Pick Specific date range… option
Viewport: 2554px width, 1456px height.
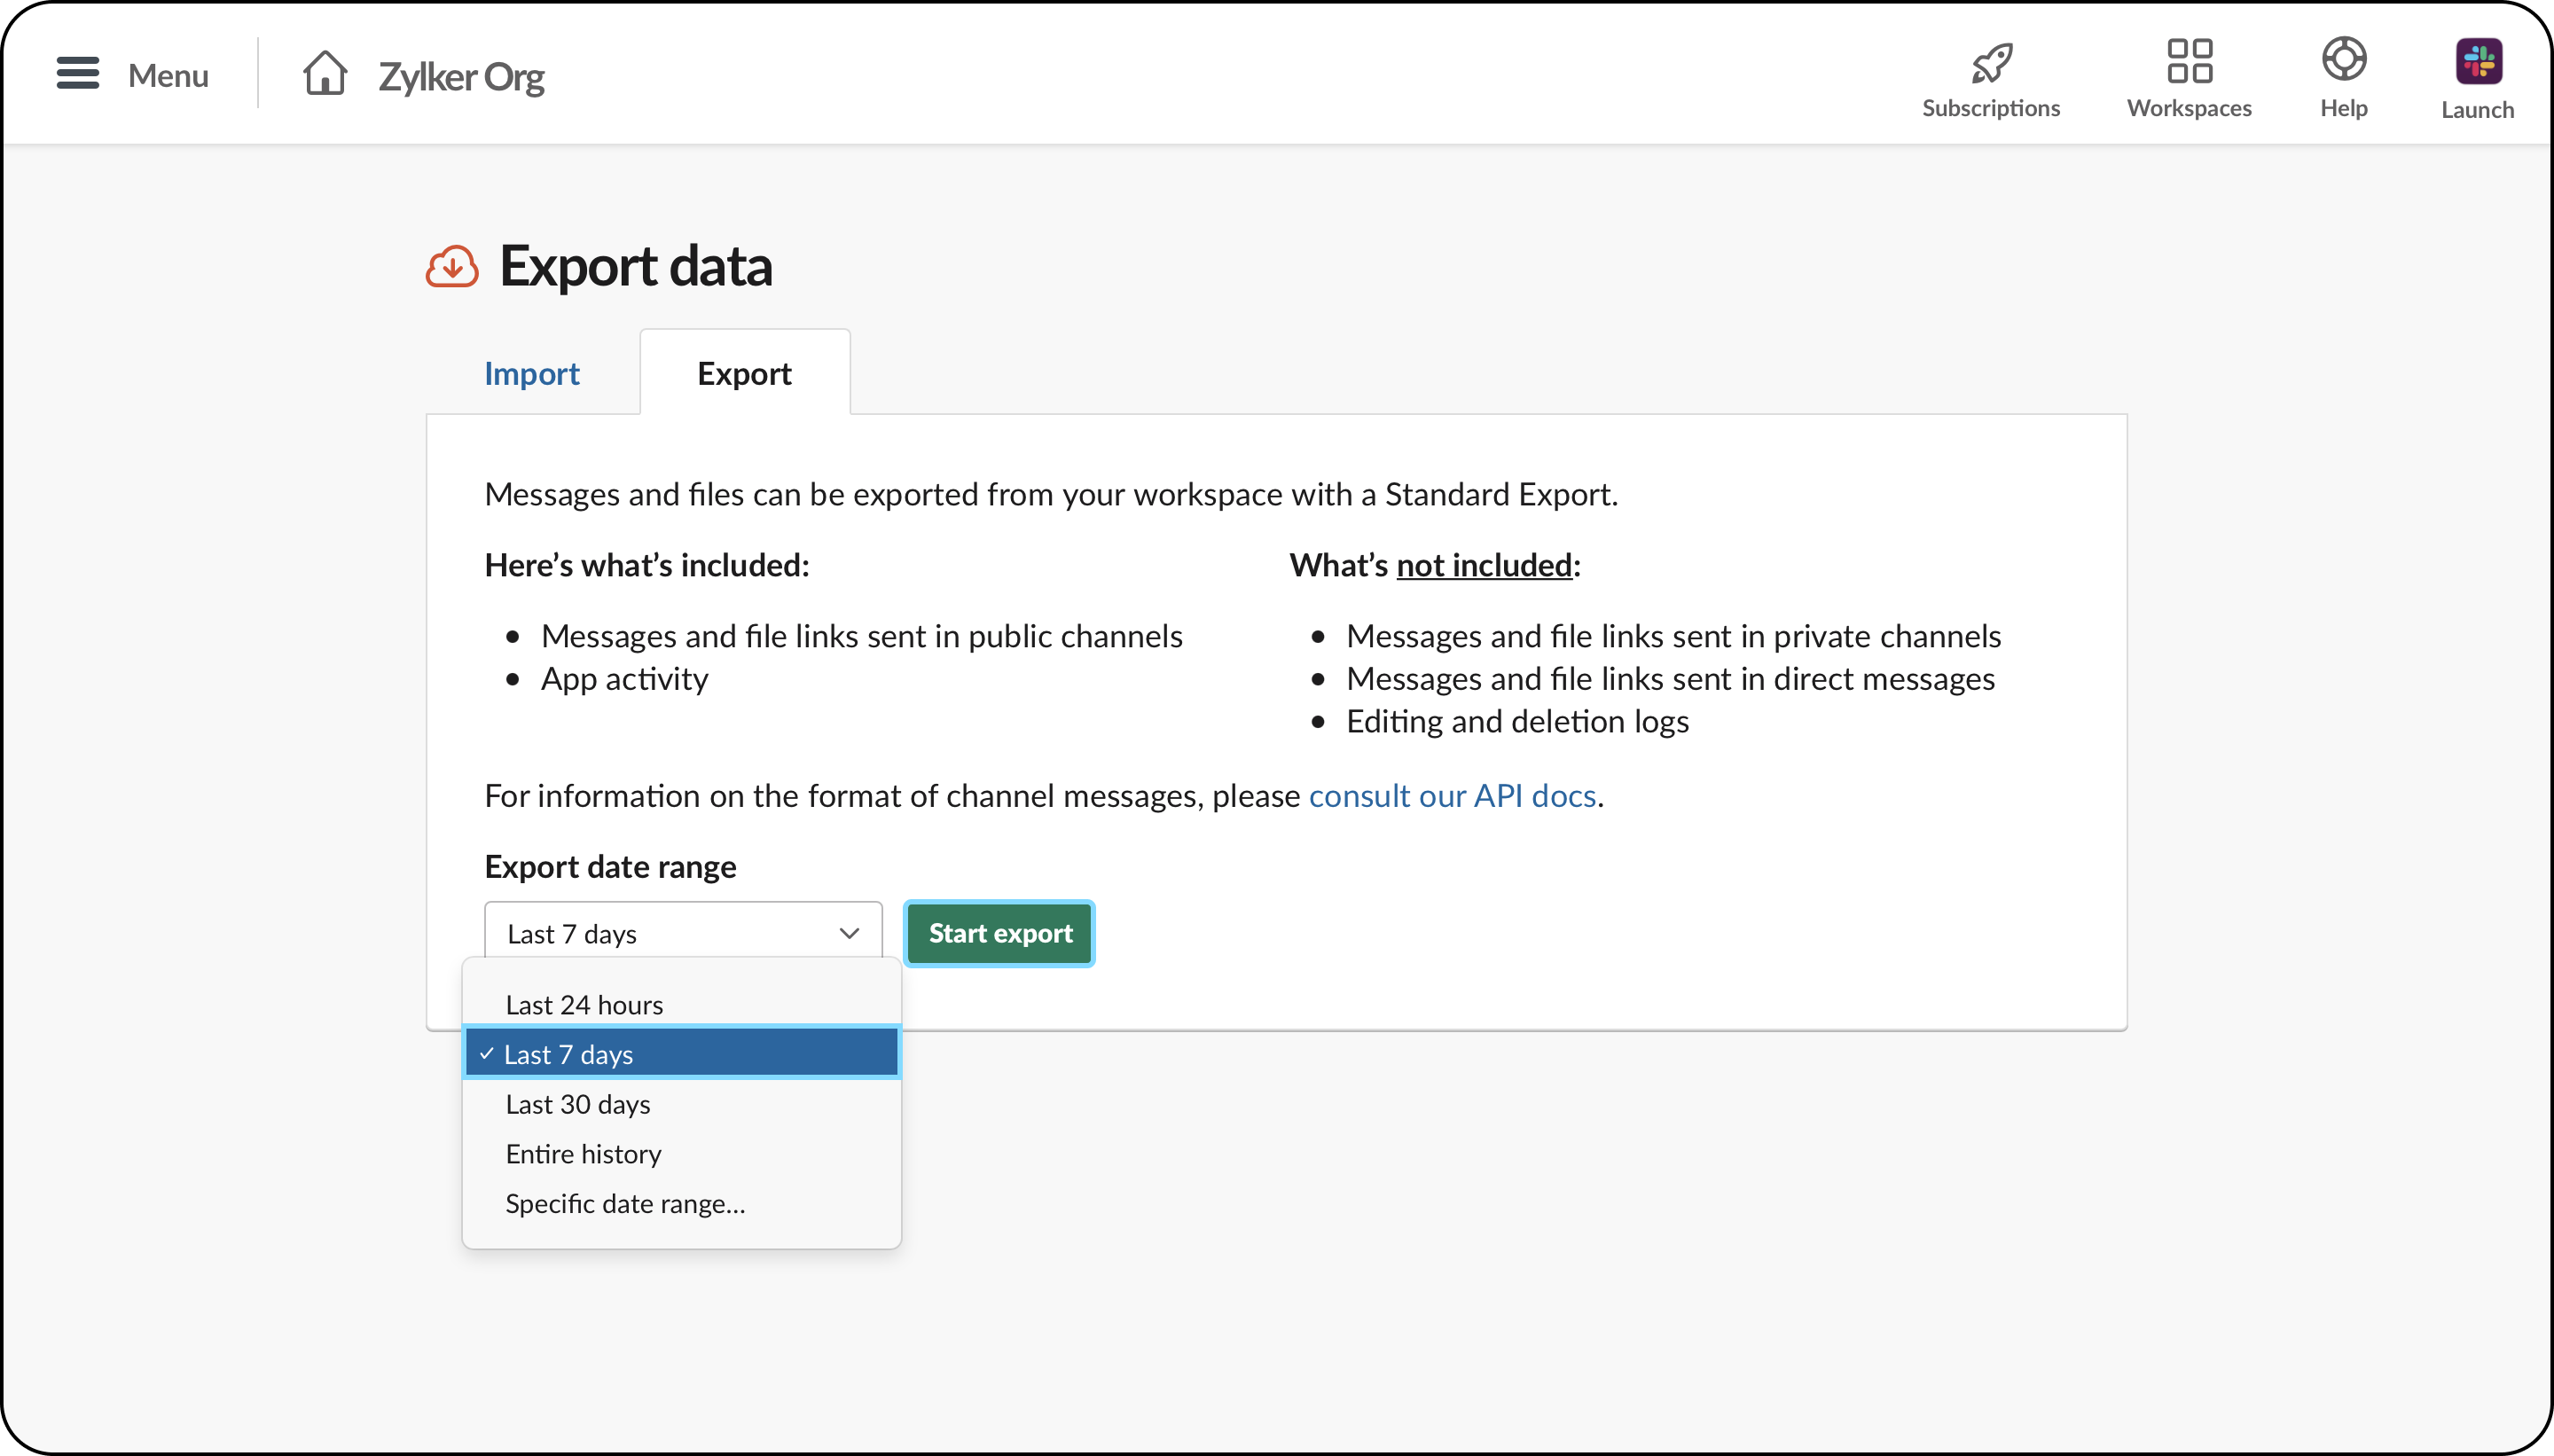coord(625,1203)
